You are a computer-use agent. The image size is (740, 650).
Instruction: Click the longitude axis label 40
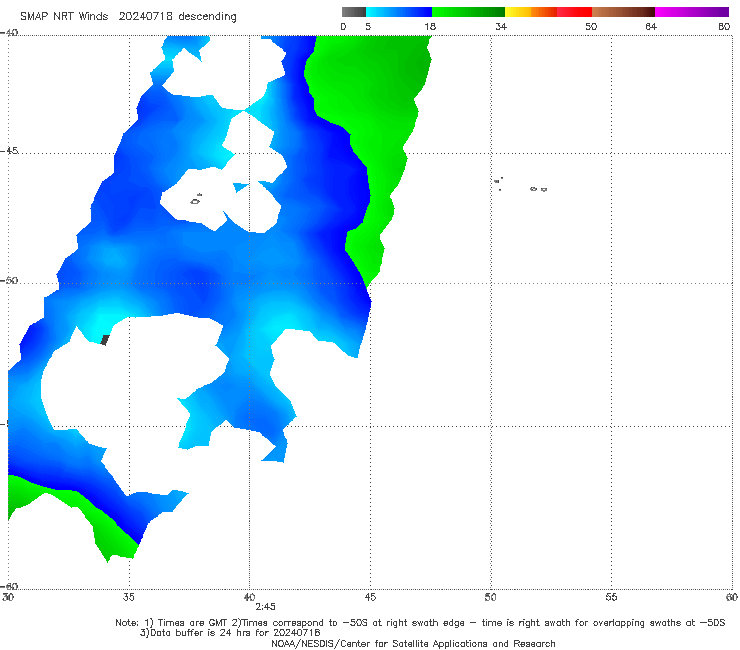(249, 597)
